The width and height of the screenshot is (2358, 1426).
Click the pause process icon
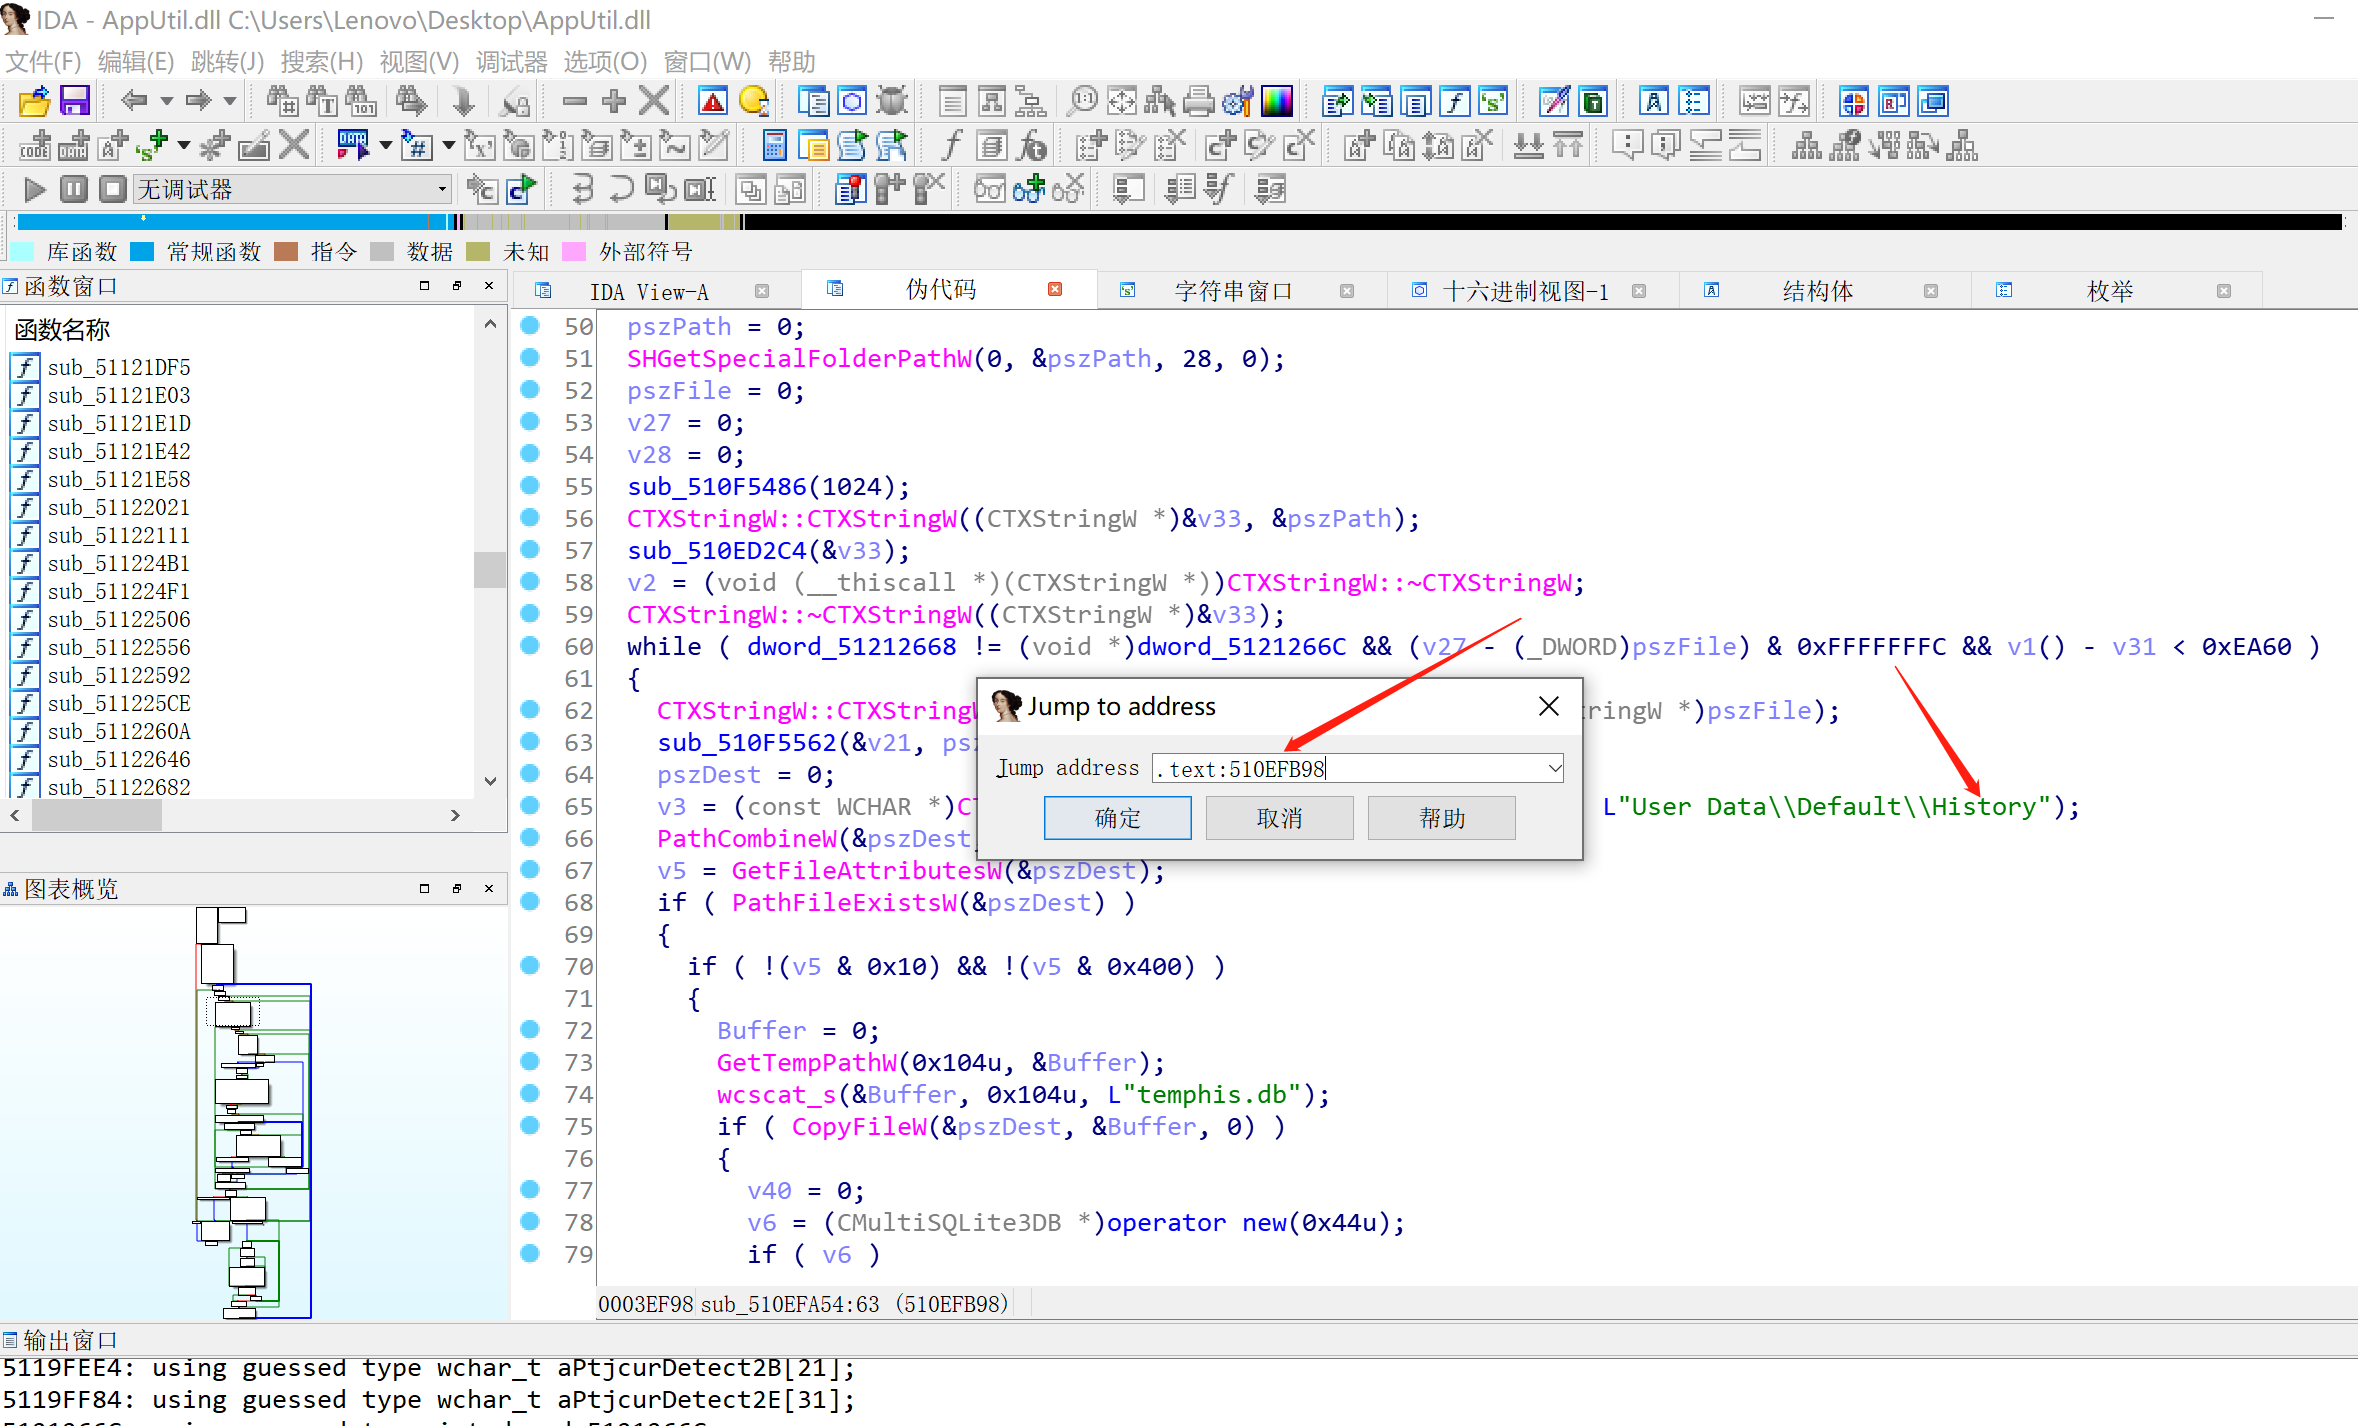click(74, 189)
